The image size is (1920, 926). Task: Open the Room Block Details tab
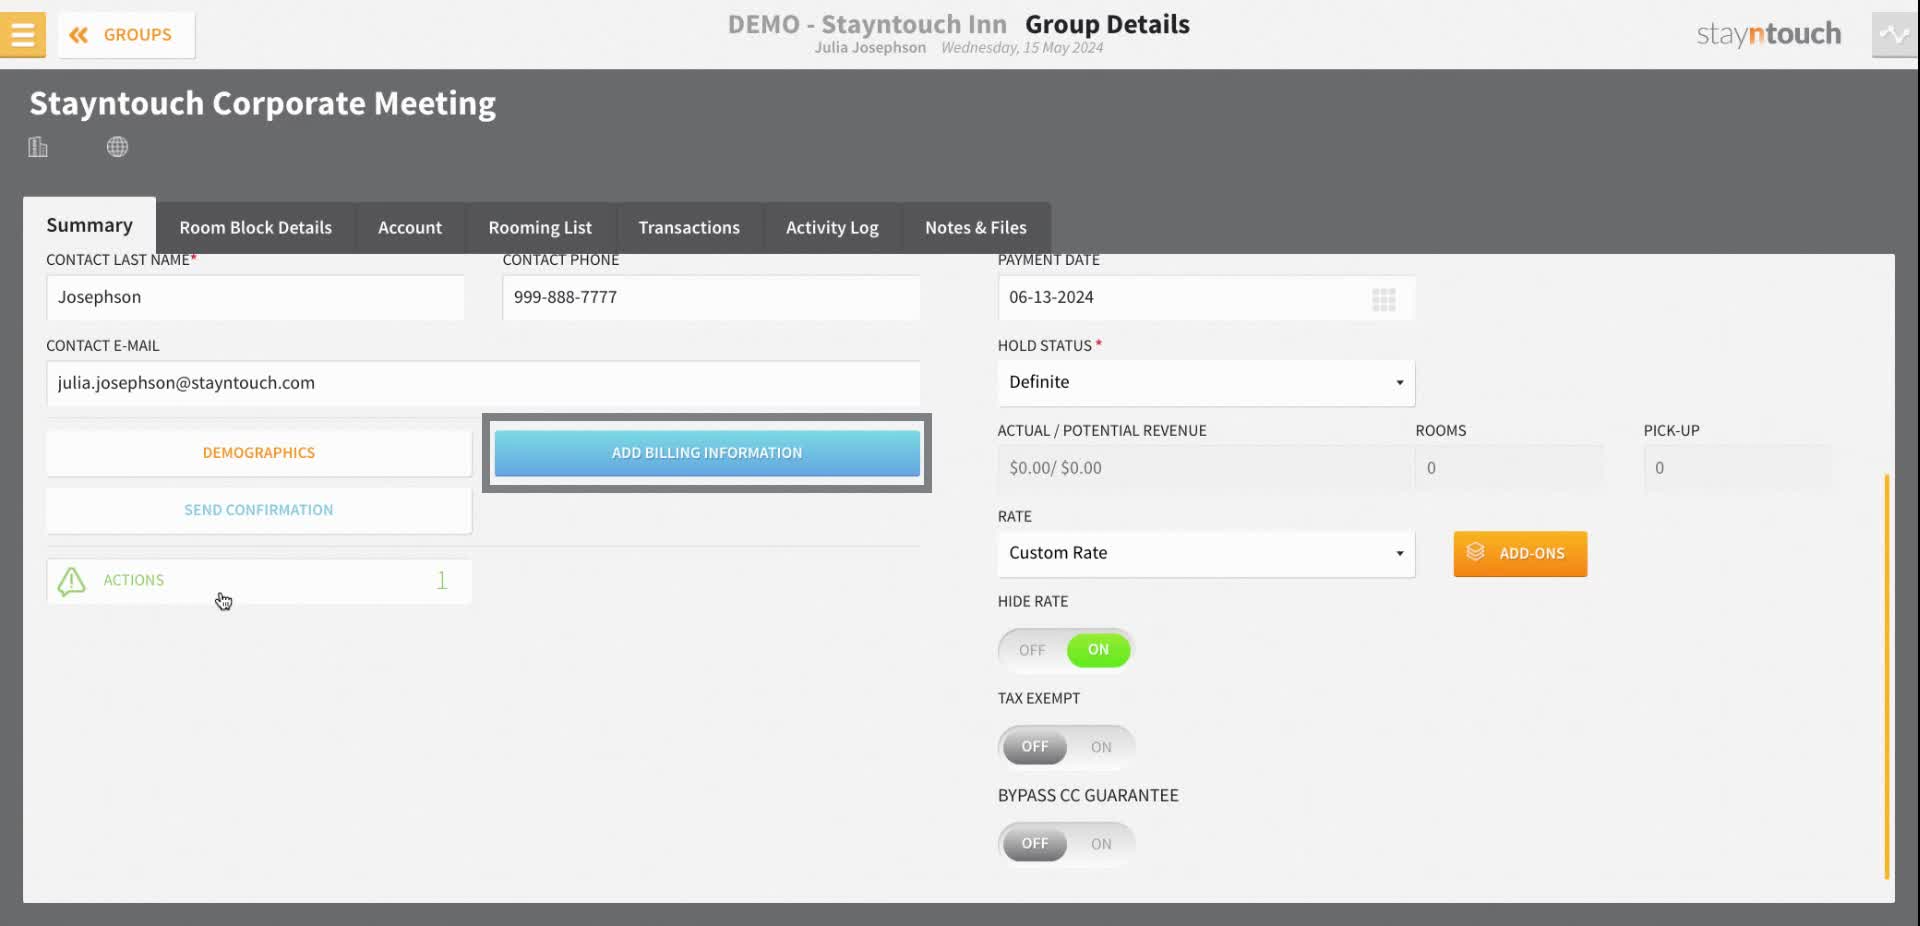(255, 228)
